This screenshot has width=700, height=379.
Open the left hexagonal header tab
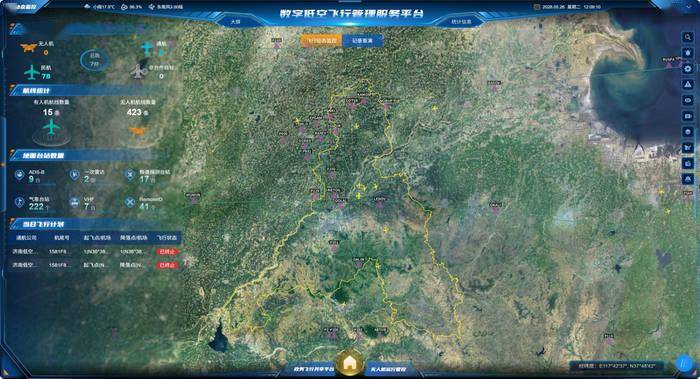click(x=236, y=21)
